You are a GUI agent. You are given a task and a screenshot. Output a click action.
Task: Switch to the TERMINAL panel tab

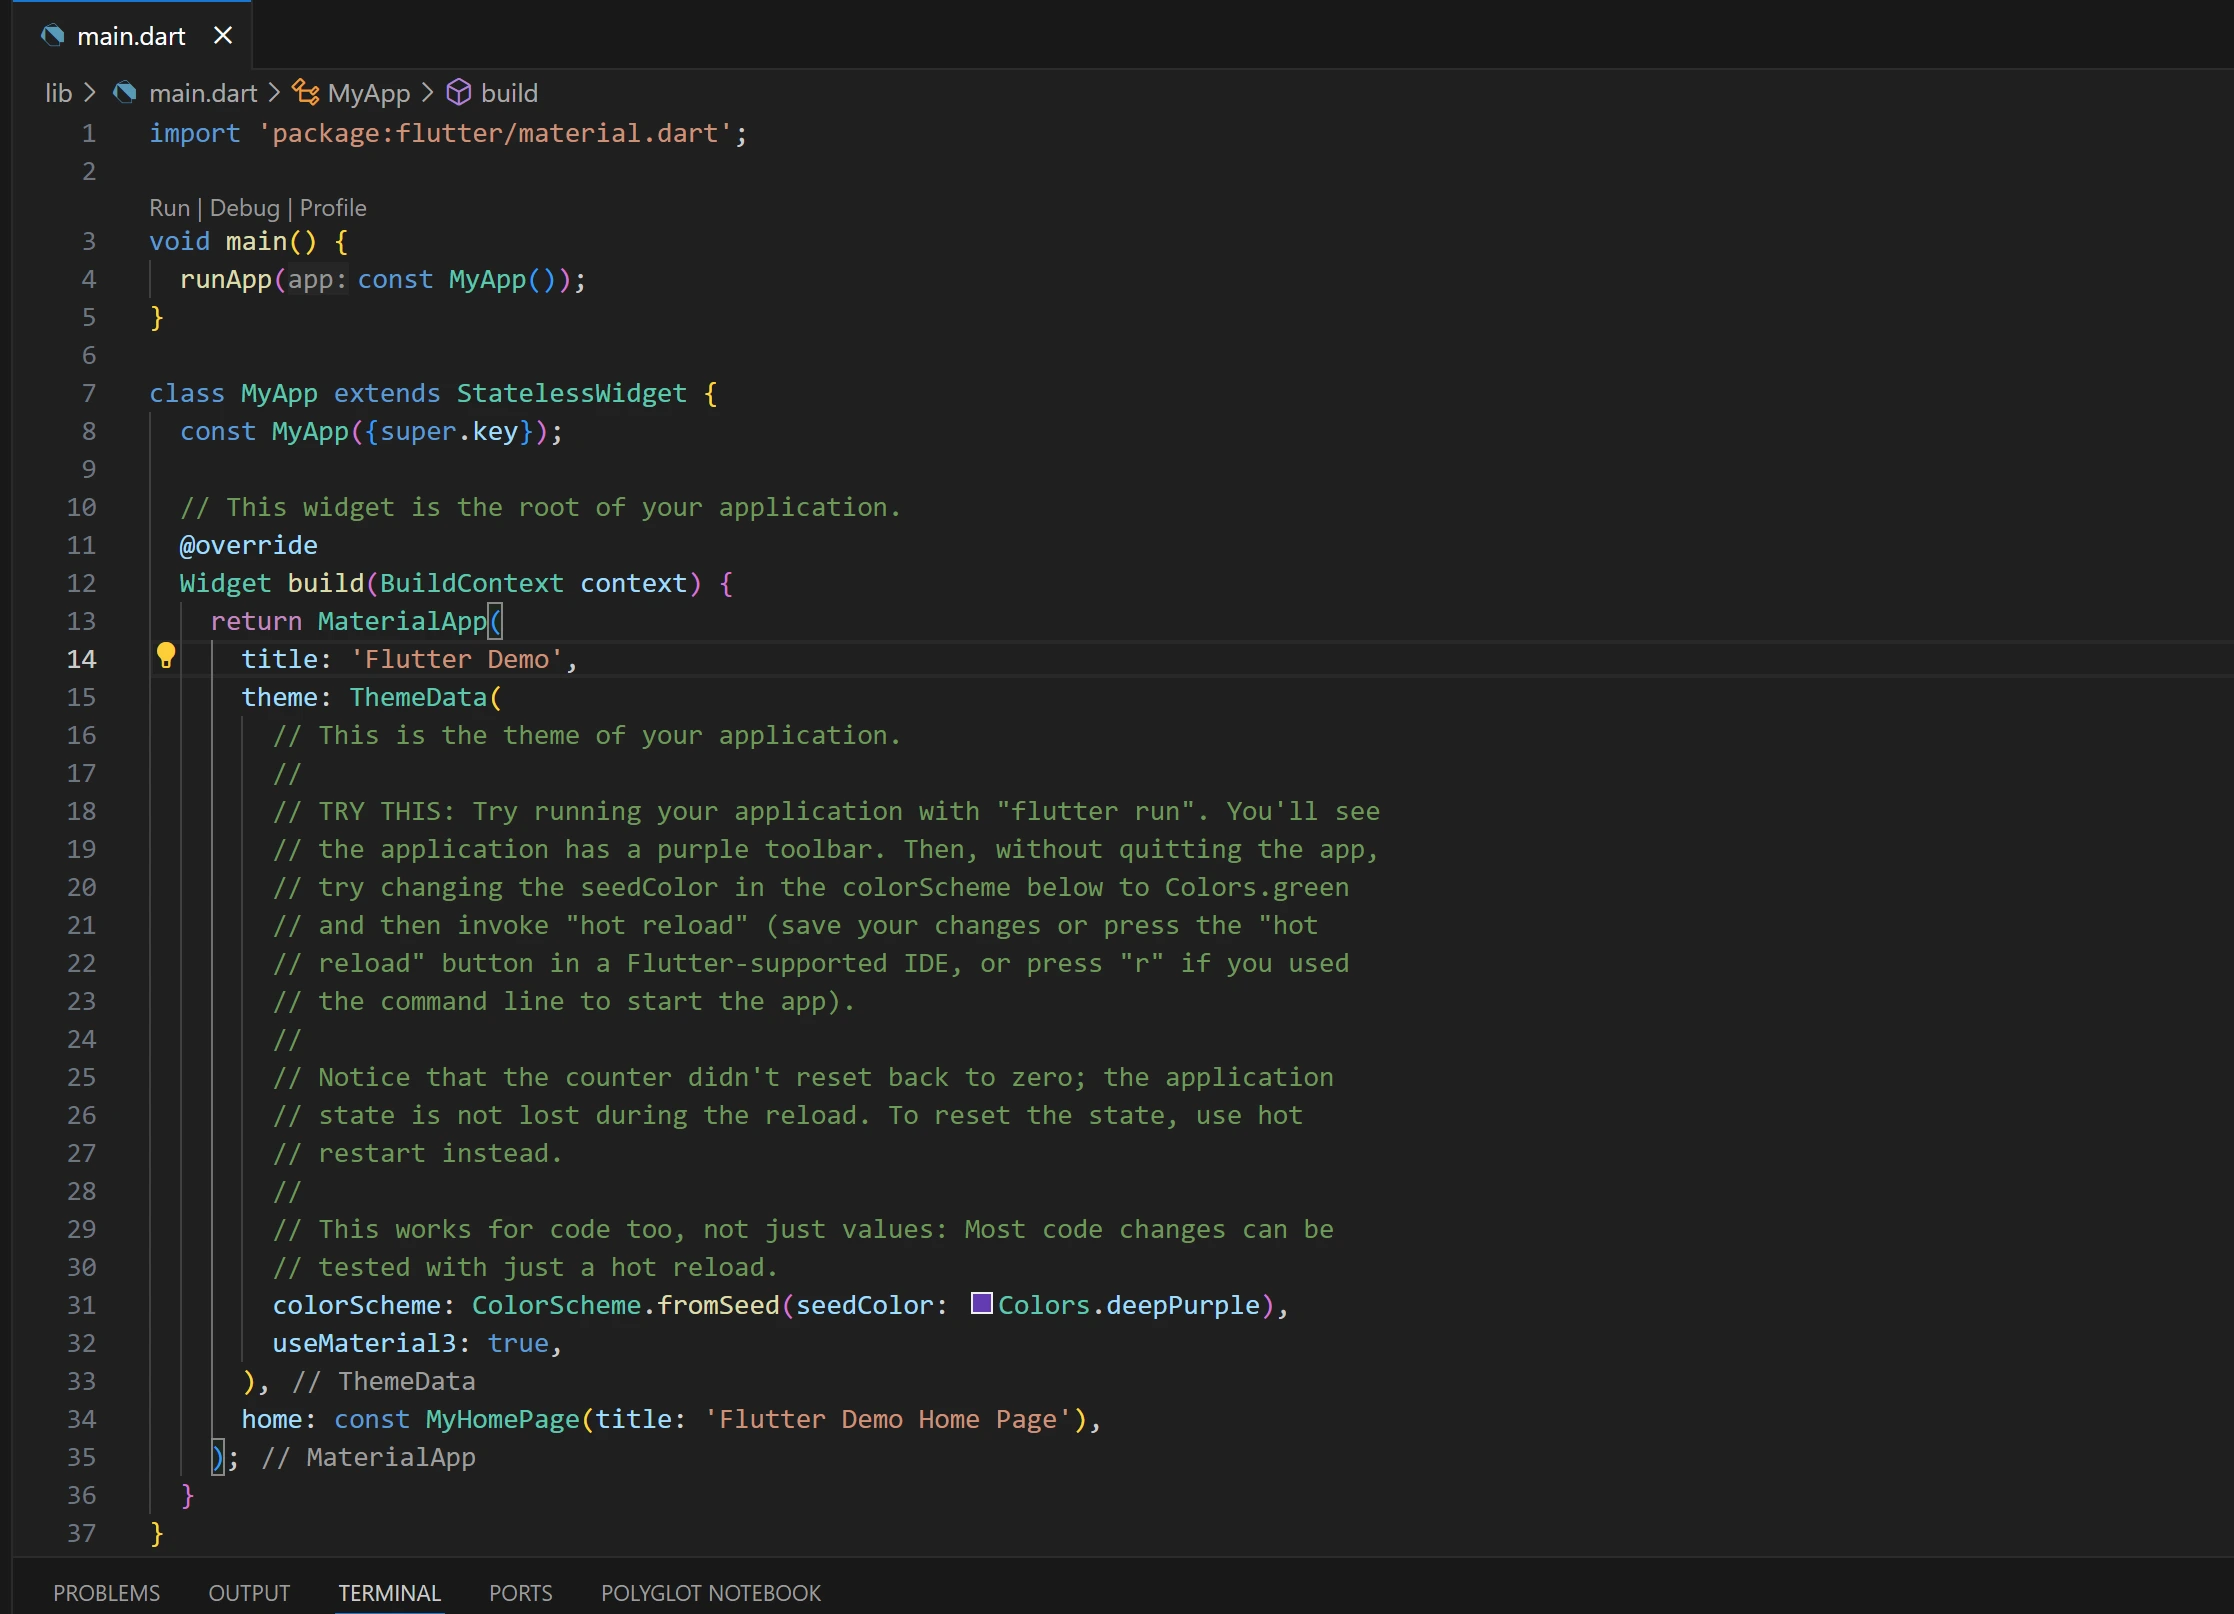389,1593
